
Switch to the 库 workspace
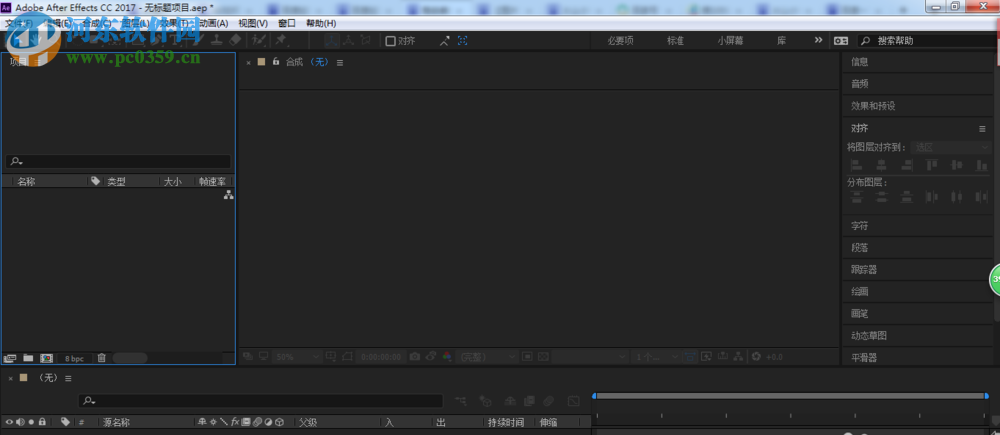781,40
